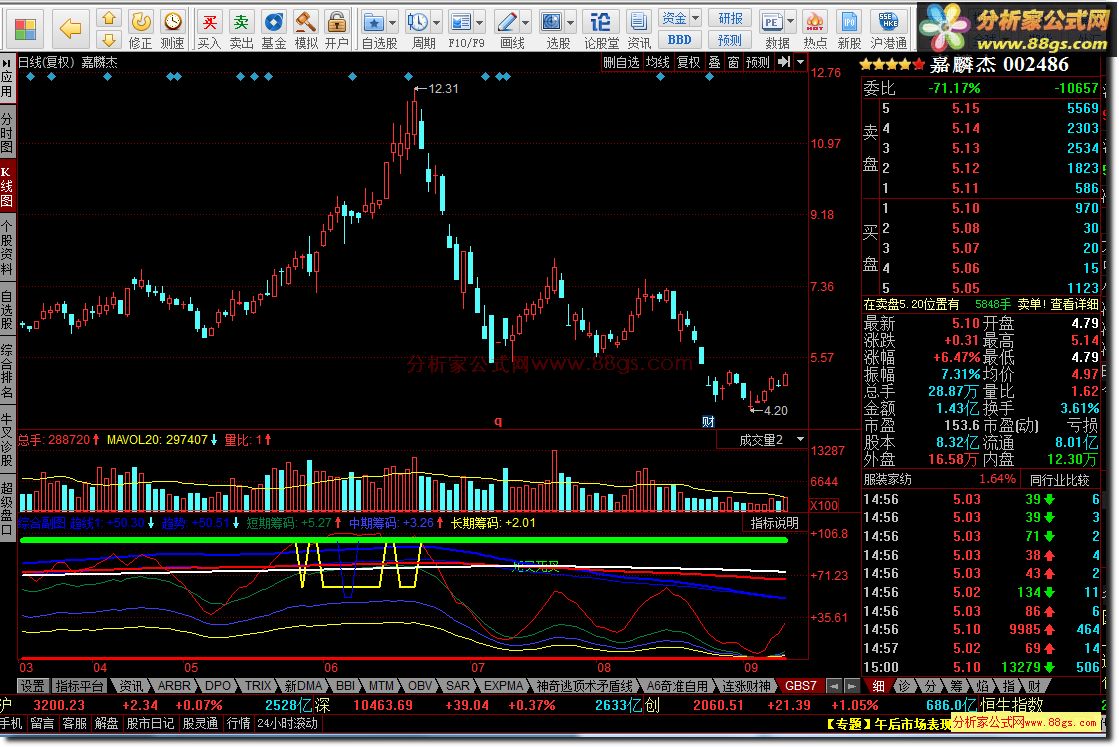Open 个股资料 sidebar tab
Viewport: 1119px width, 747px height.
point(7,248)
